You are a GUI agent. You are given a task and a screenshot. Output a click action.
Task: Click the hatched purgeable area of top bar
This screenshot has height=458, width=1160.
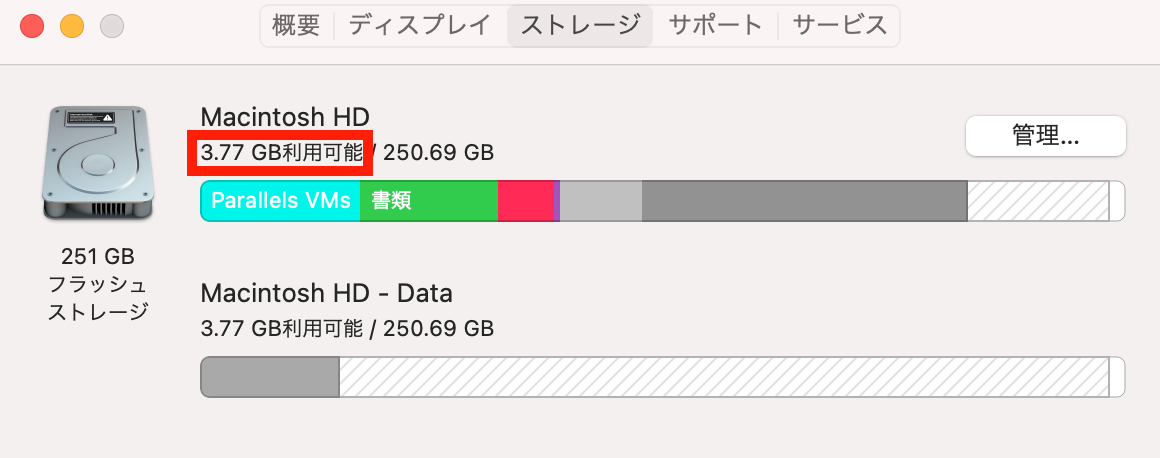click(x=1038, y=201)
